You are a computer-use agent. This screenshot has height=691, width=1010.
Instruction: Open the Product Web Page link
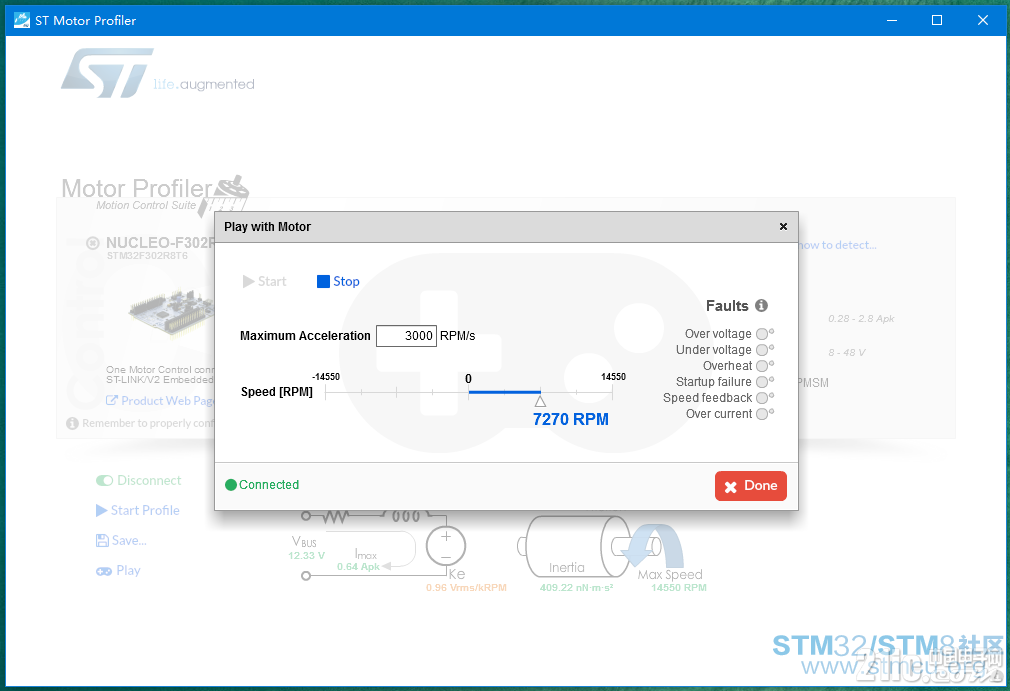(160, 401)
